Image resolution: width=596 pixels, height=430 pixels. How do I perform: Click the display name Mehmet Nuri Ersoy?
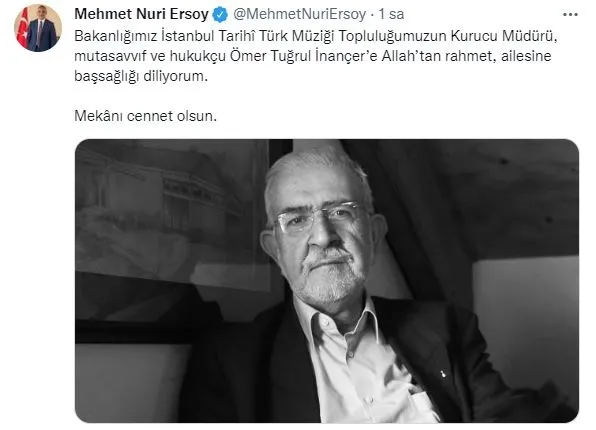(x=141, y=14)
